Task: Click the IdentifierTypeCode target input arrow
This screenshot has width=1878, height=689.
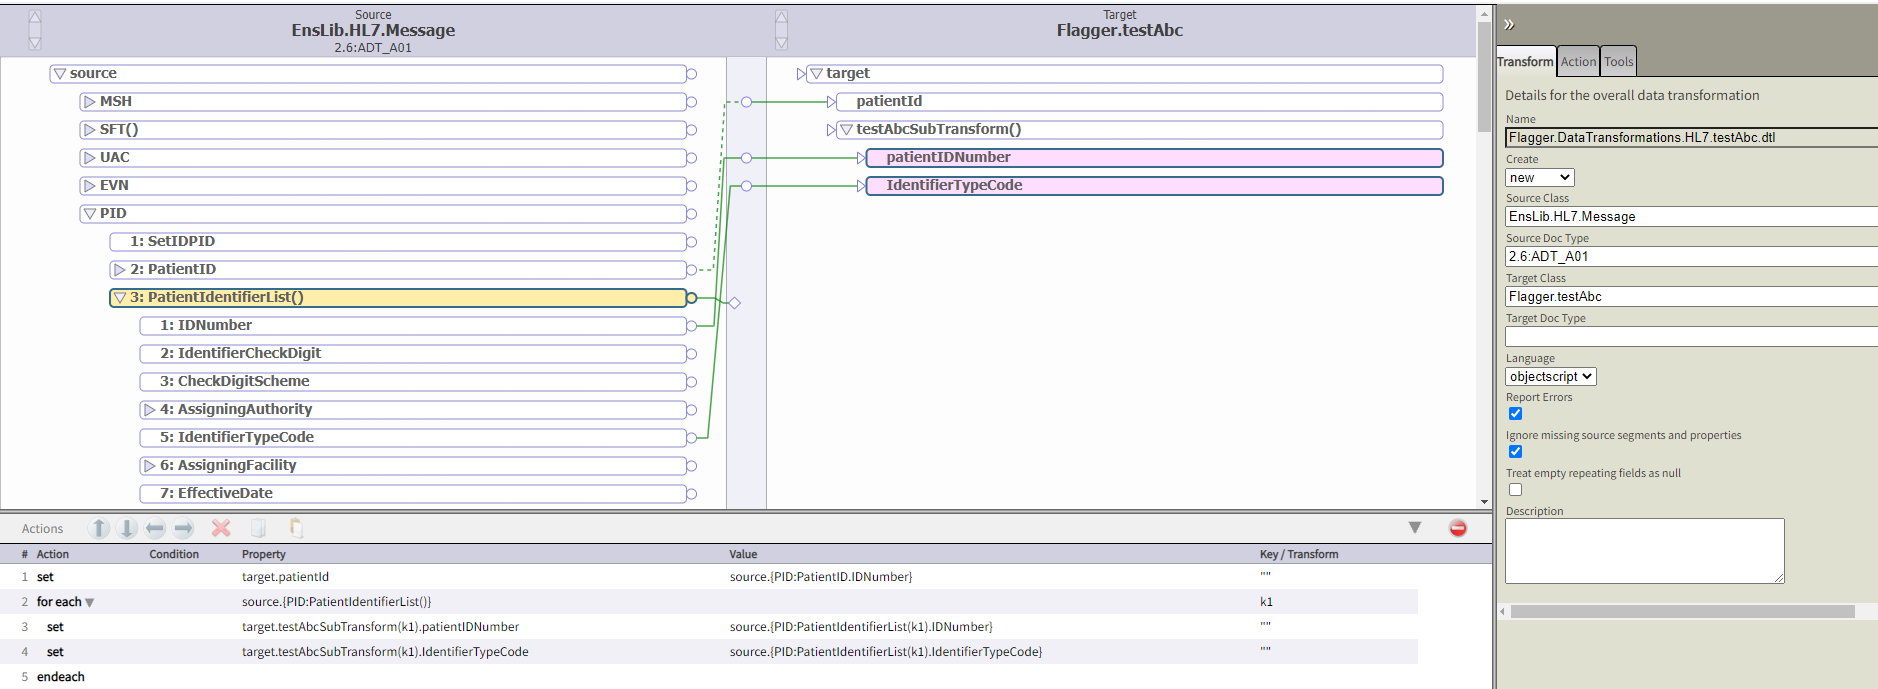Action: [x=861, y=186]
